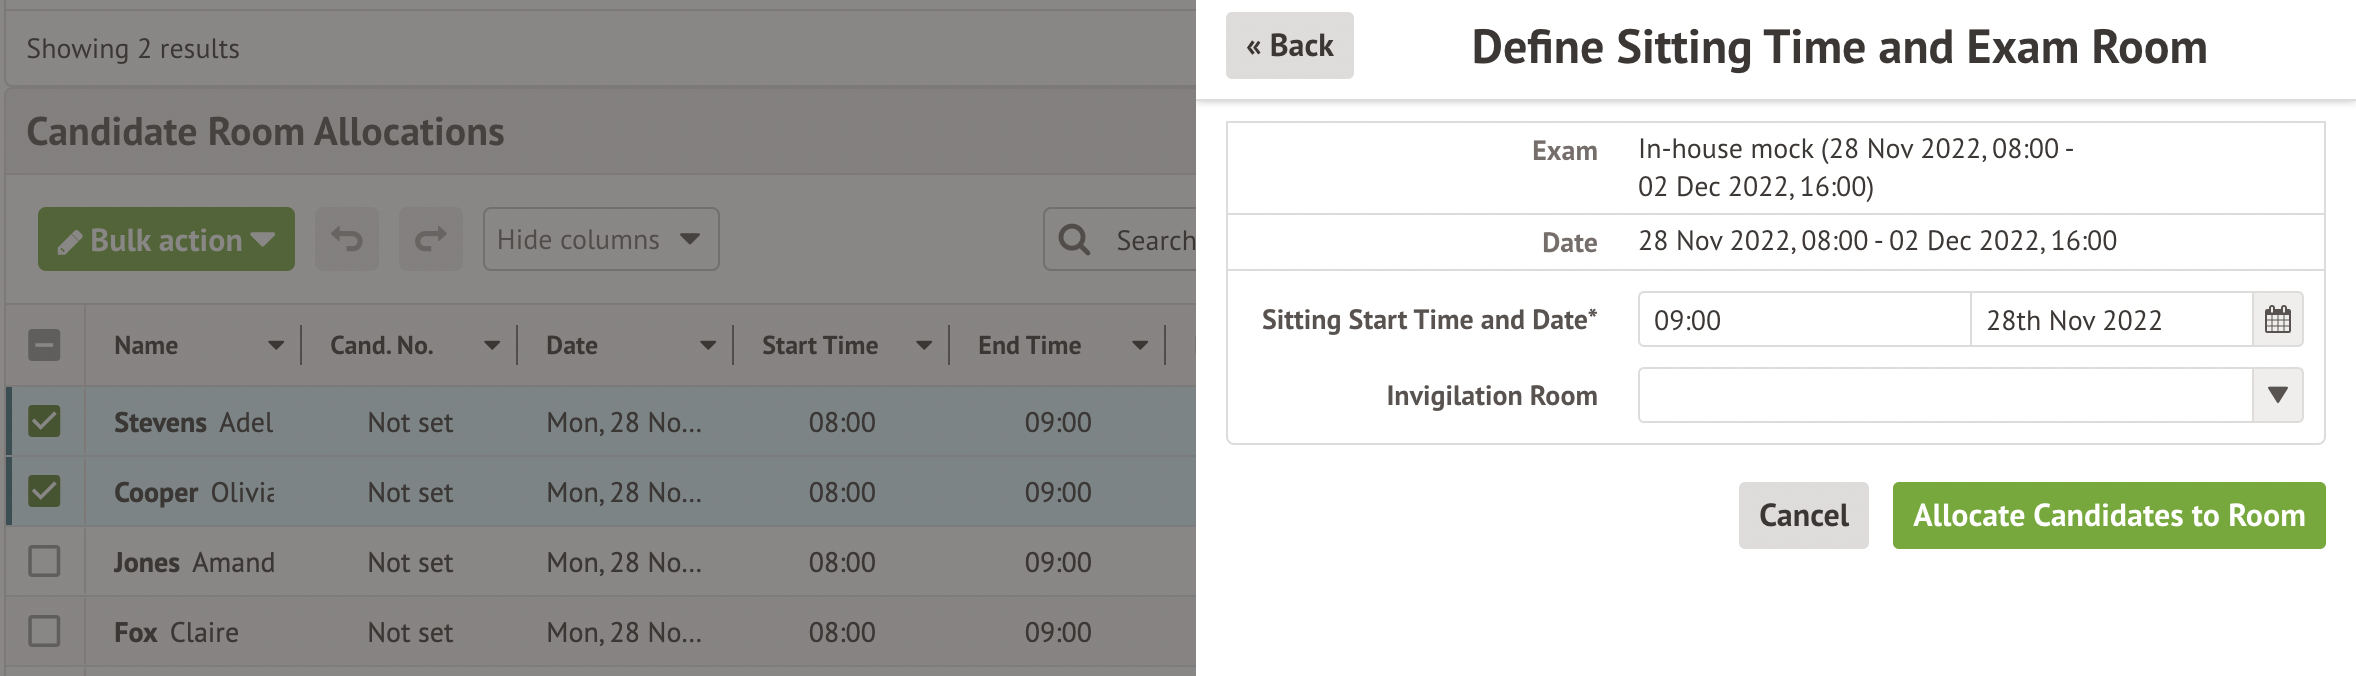The width and height of the screenshot is (2356, 676).
Task: Expand the Invigilation Room dropdown
Action: click(x=2277, y=395)
